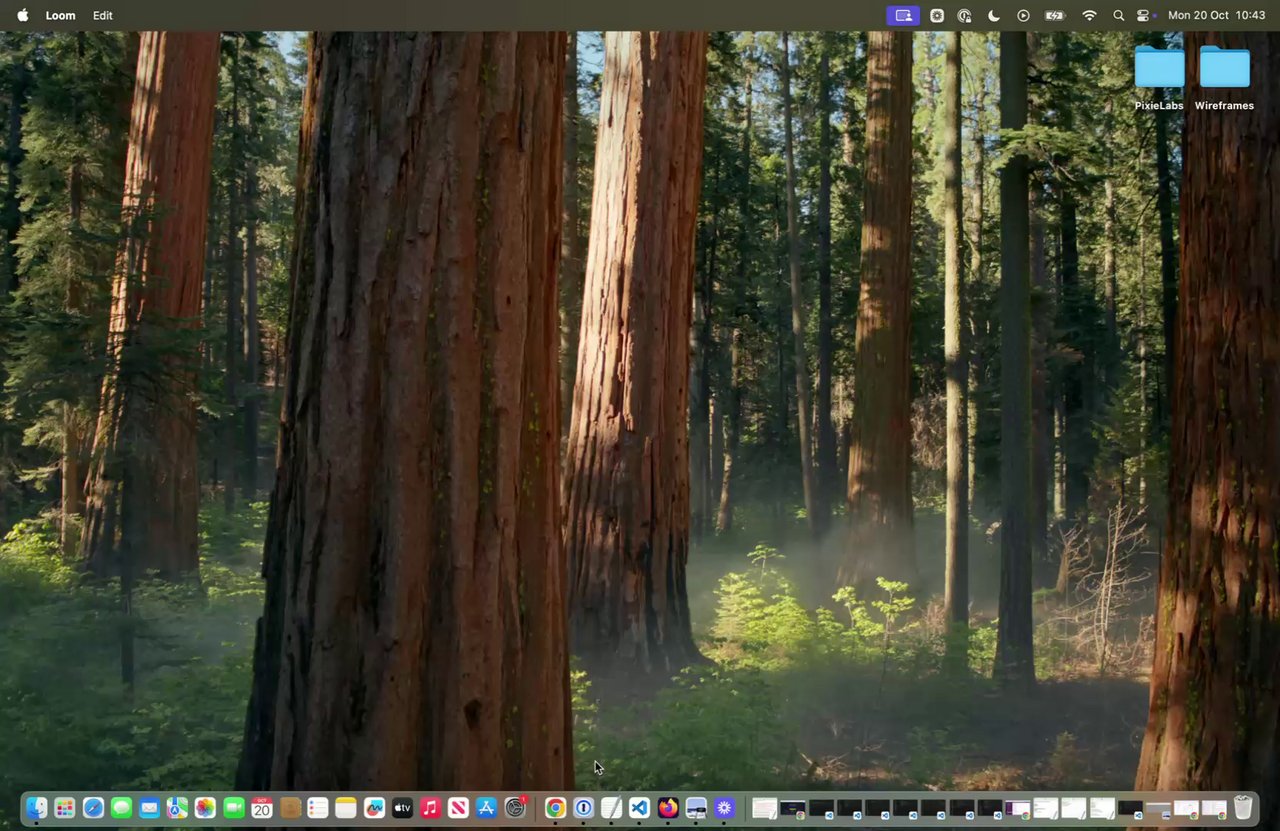
Task: Open the Focus moon icon in menu bar
Action: (x=994, y=16)
